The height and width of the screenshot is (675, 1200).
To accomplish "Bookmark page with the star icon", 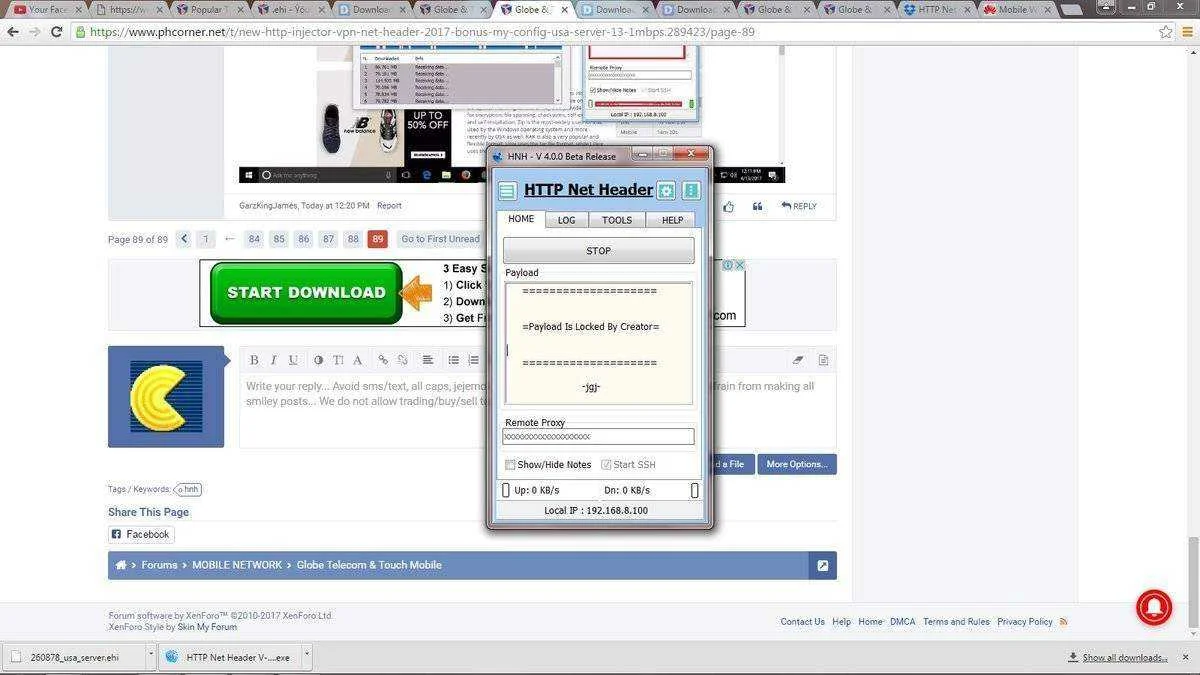I will 1165,31.
